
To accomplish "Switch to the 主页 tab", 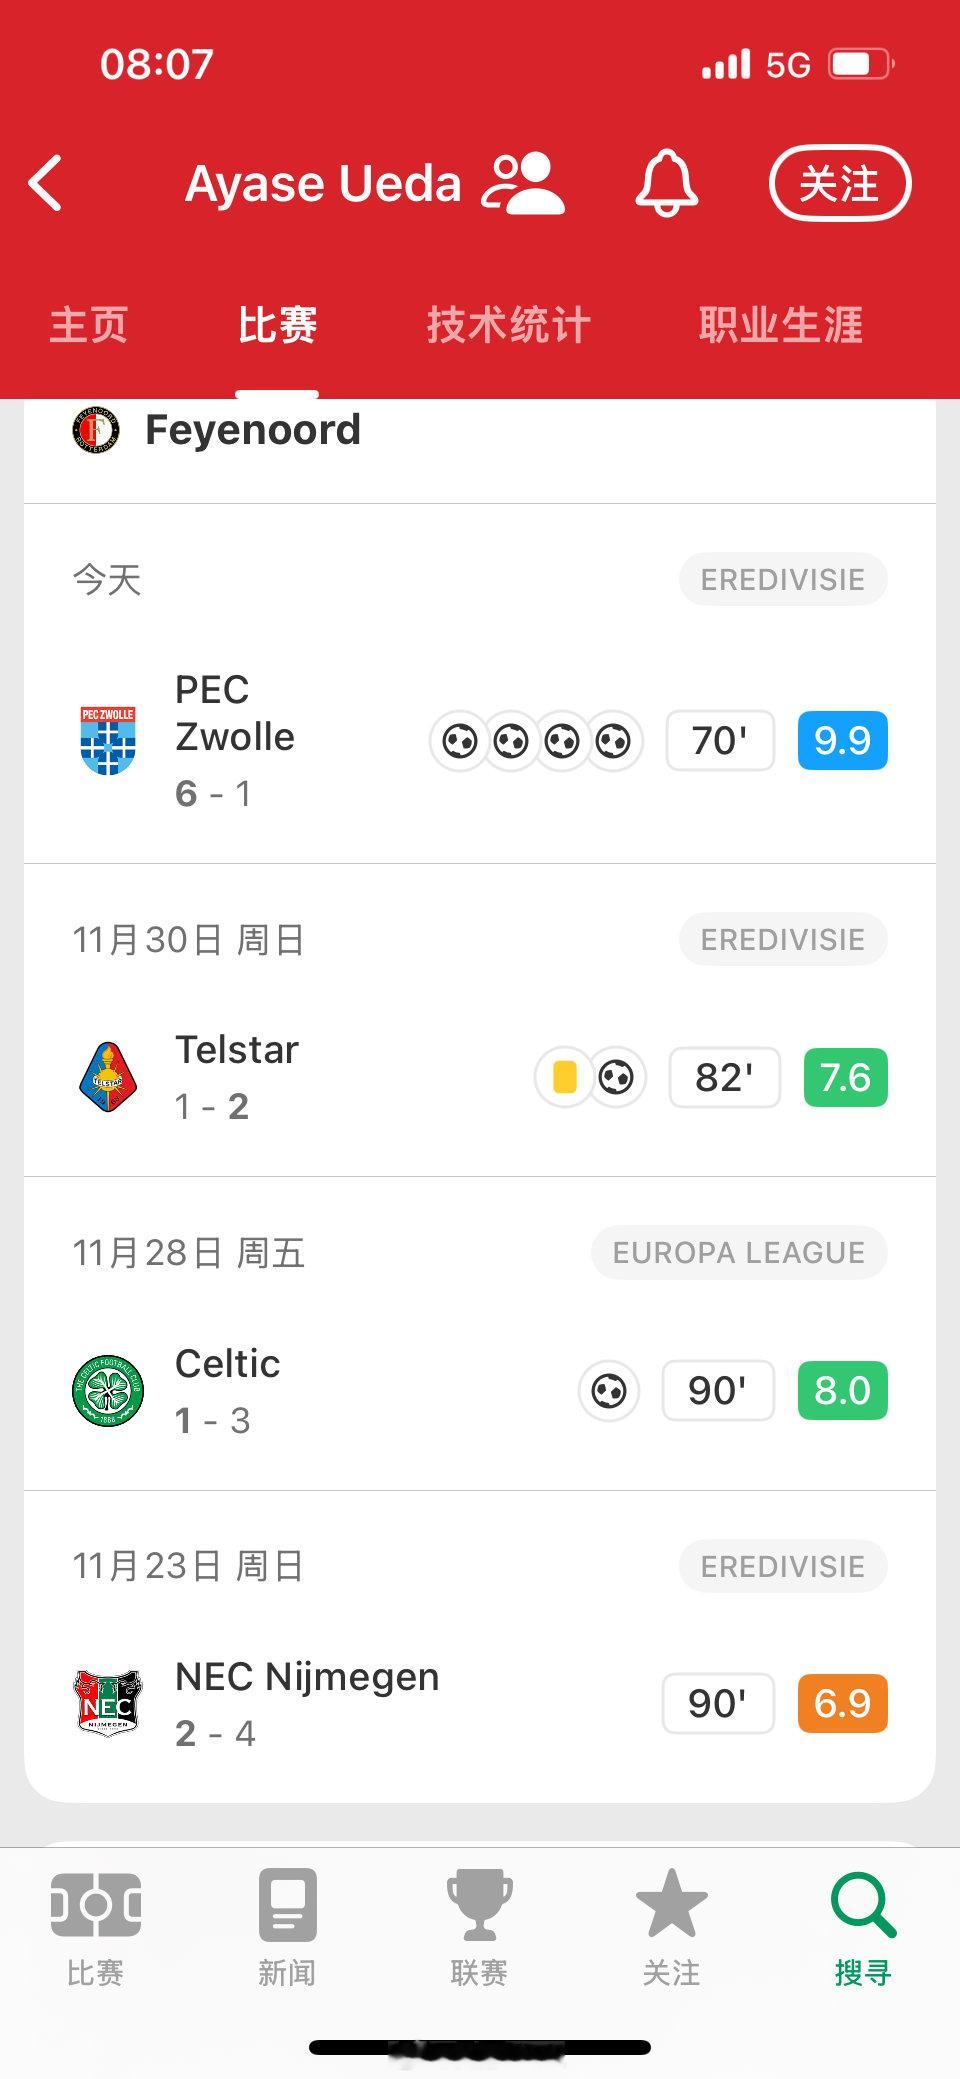I will point(89,325).
